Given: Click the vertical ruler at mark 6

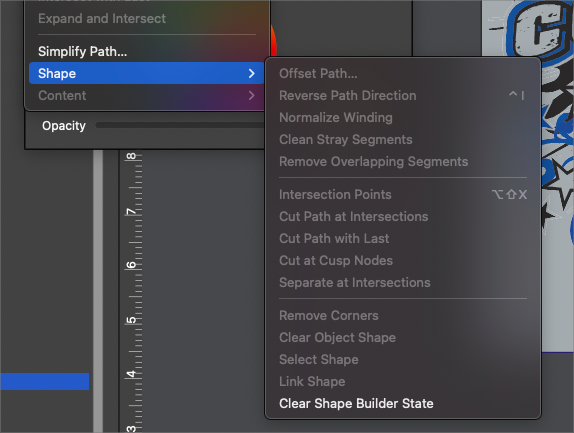Looking at the screenshot, I should (132, 264).
